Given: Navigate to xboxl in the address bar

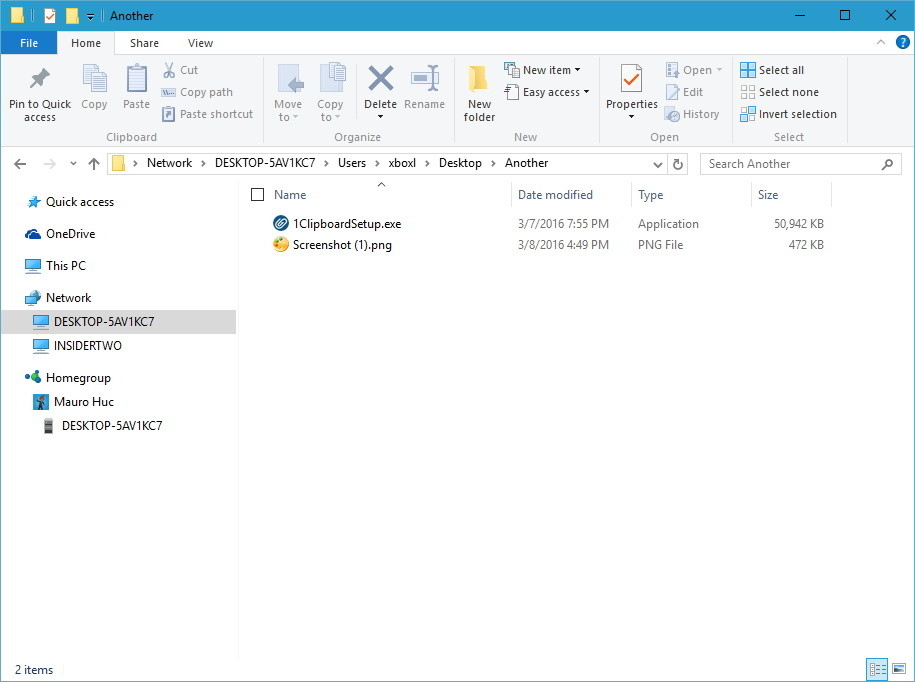Looking at the screenshot, I should tap(404, 163).
